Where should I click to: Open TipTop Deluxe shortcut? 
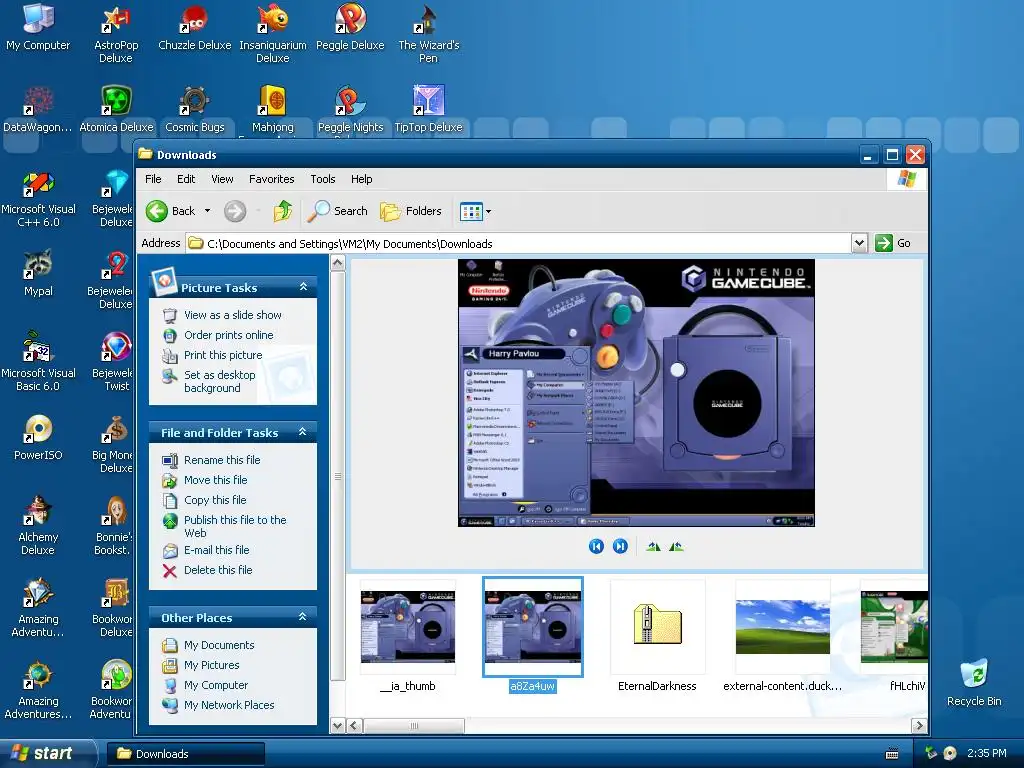point(428,108)
